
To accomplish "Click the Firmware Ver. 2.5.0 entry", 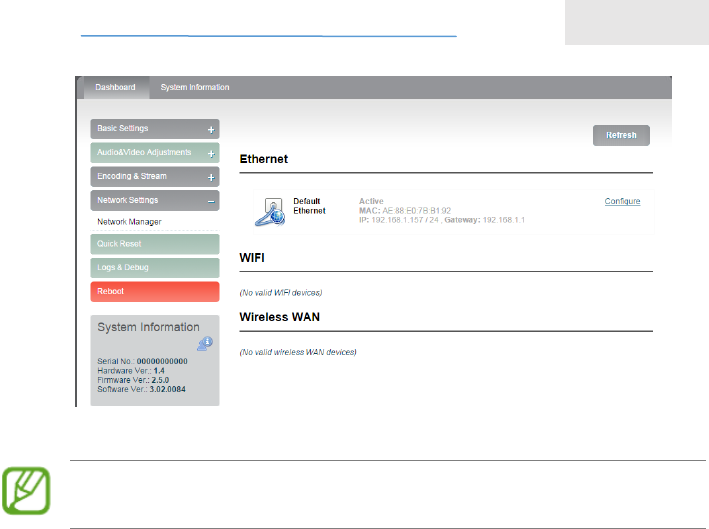I will click(x=133, y=380).
